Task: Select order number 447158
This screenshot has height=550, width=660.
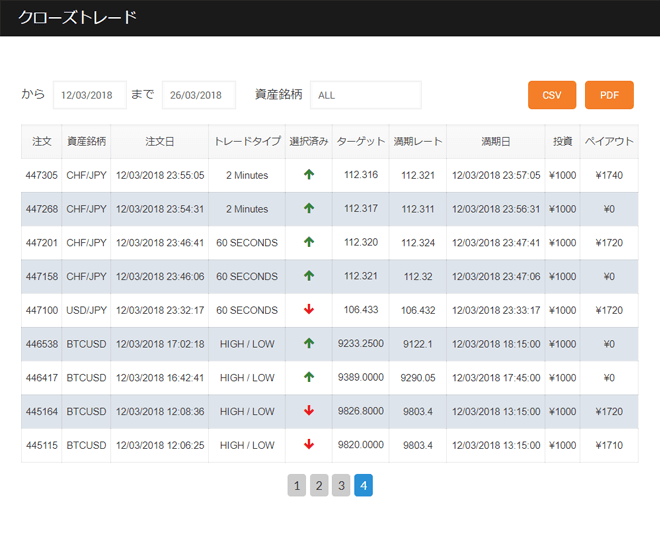Action: pos(42,276)
